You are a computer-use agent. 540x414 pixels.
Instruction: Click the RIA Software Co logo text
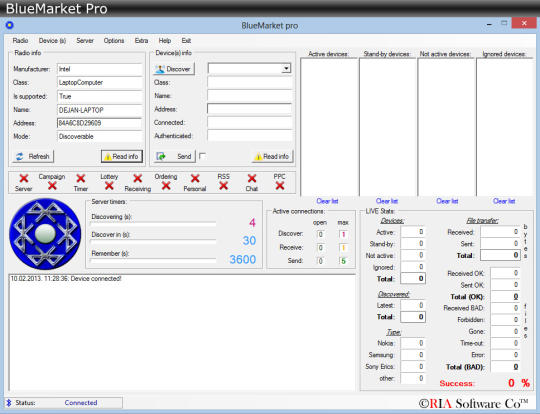pos(474,403)
